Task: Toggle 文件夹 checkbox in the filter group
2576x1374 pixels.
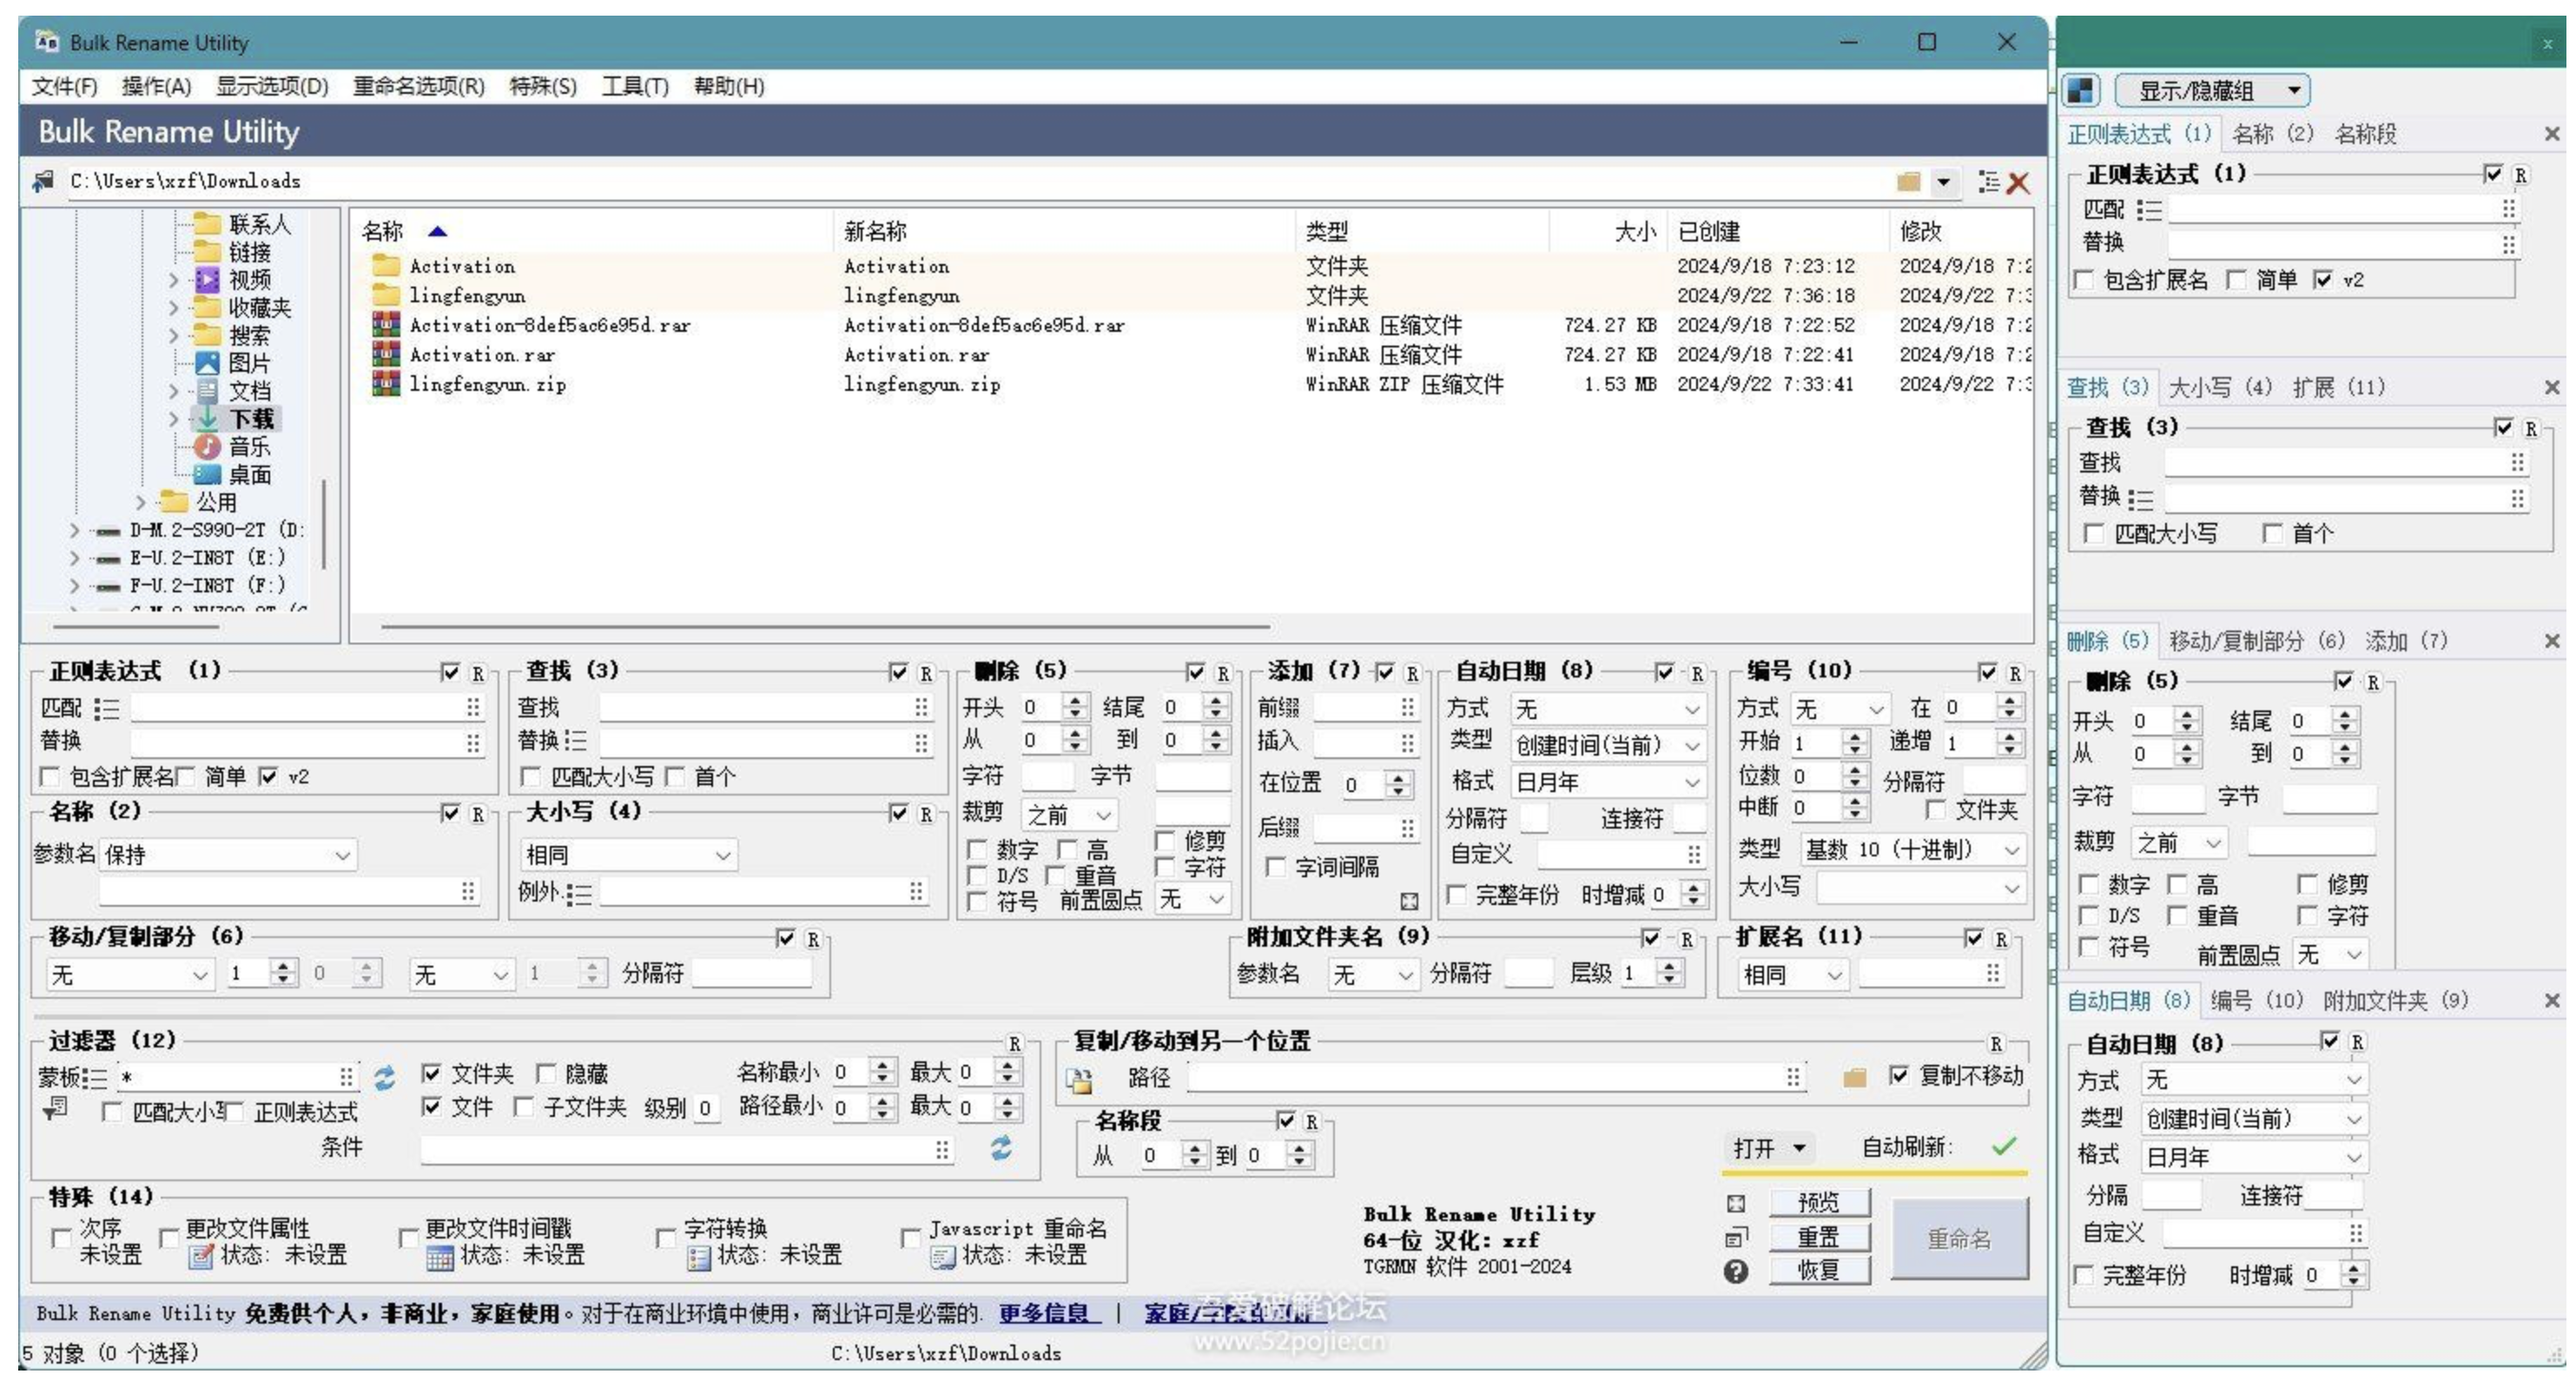Action: point(431,1073)
